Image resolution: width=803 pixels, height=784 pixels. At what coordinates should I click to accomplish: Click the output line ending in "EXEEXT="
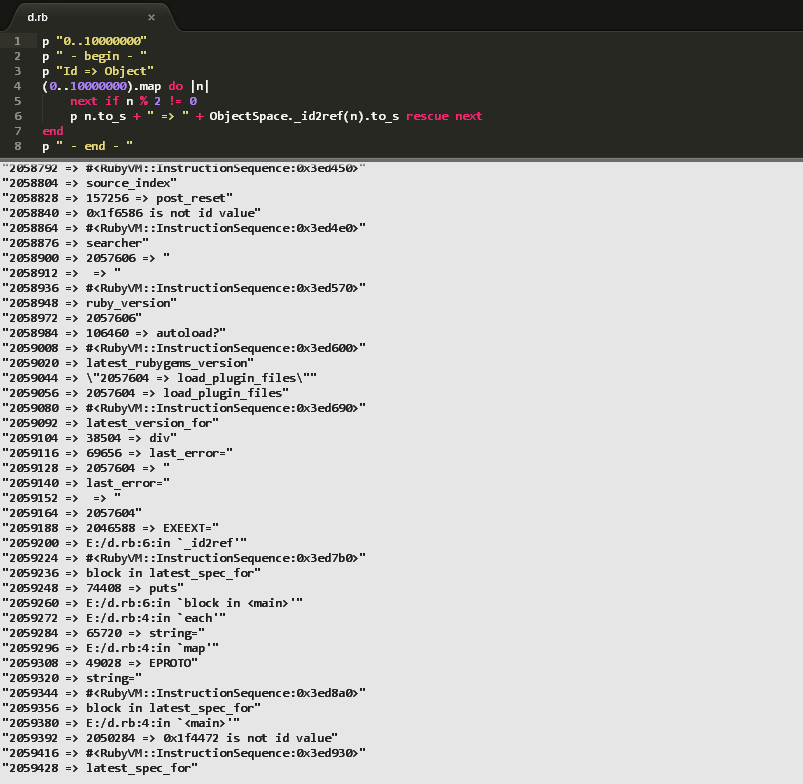(111, 528)
